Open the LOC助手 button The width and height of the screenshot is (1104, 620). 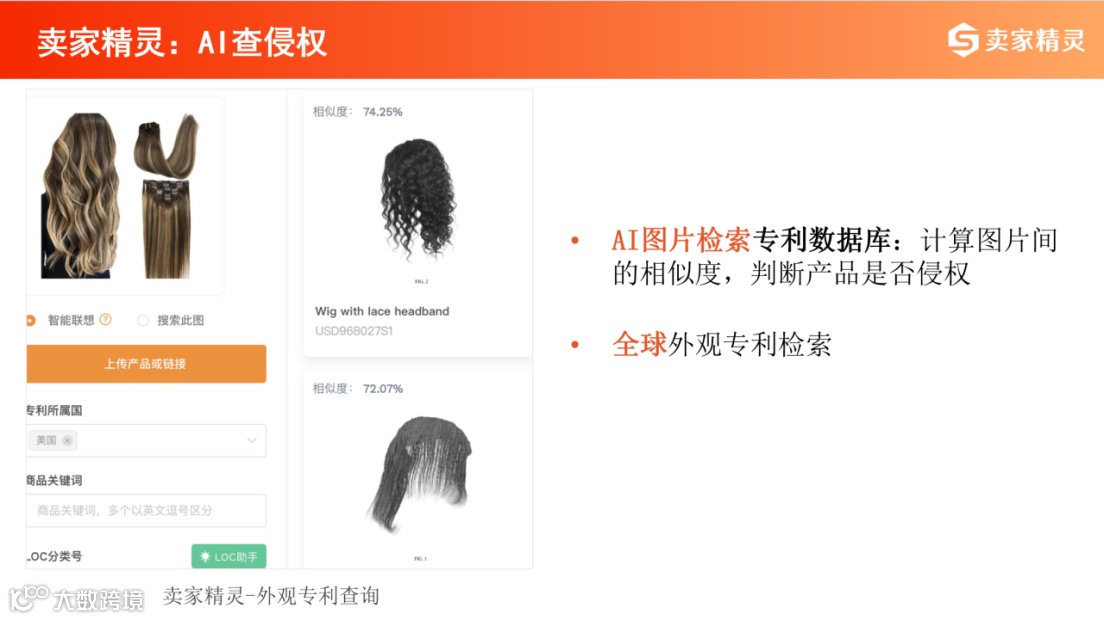click(229, 557)
